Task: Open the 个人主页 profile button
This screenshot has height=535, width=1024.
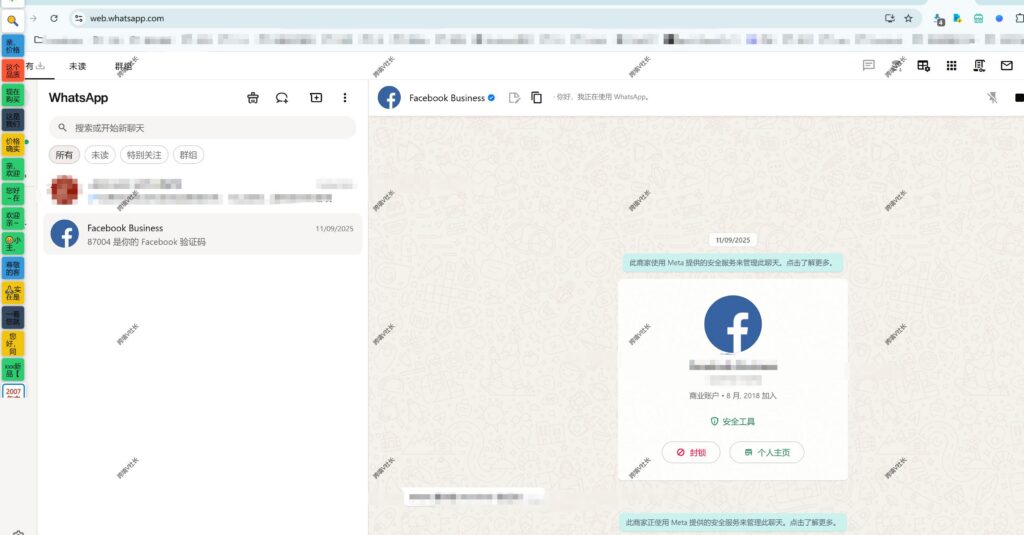Action: pos(767,452)
